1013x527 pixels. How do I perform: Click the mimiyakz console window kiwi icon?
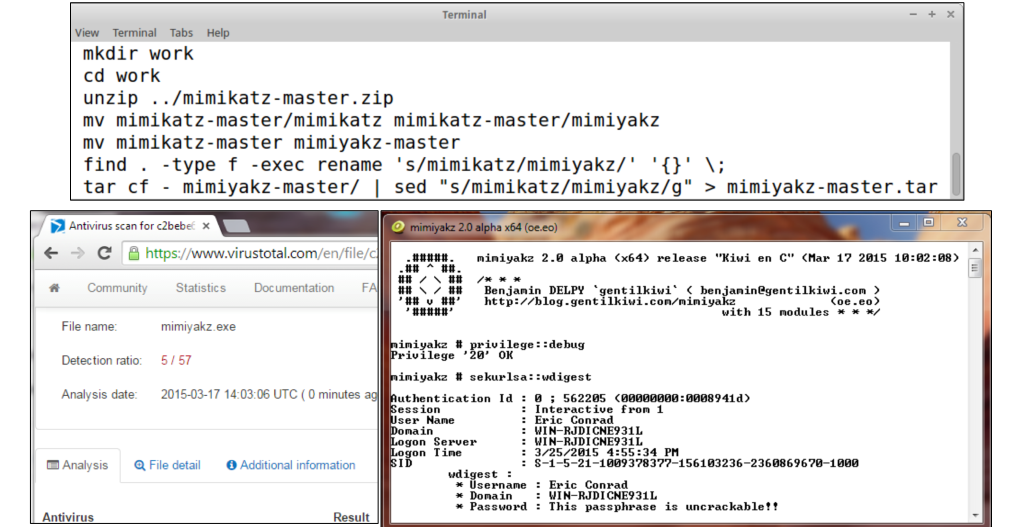[398, 227]
